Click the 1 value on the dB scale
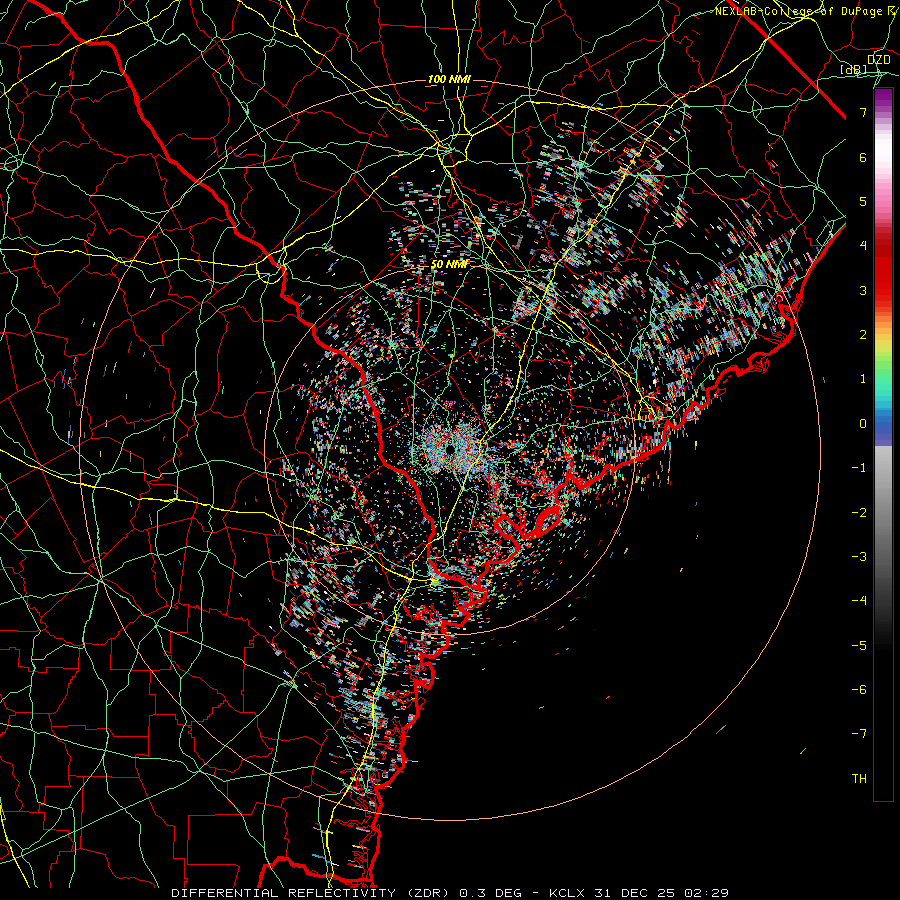The image size is (900, 900). pyautogui.click(x=863, y=379)
